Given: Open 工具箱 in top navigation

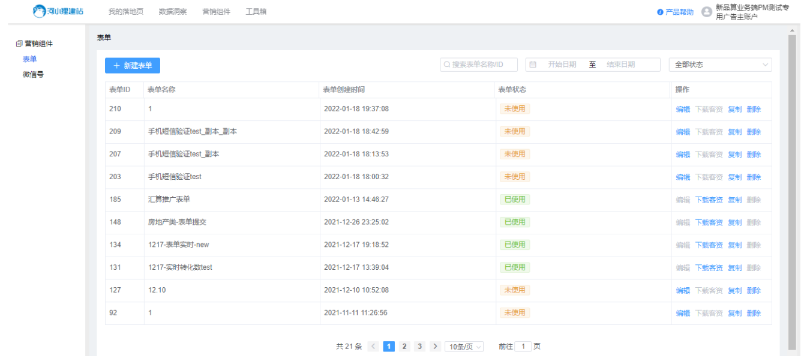Looking at the screenshot, I should pos(256,12).
